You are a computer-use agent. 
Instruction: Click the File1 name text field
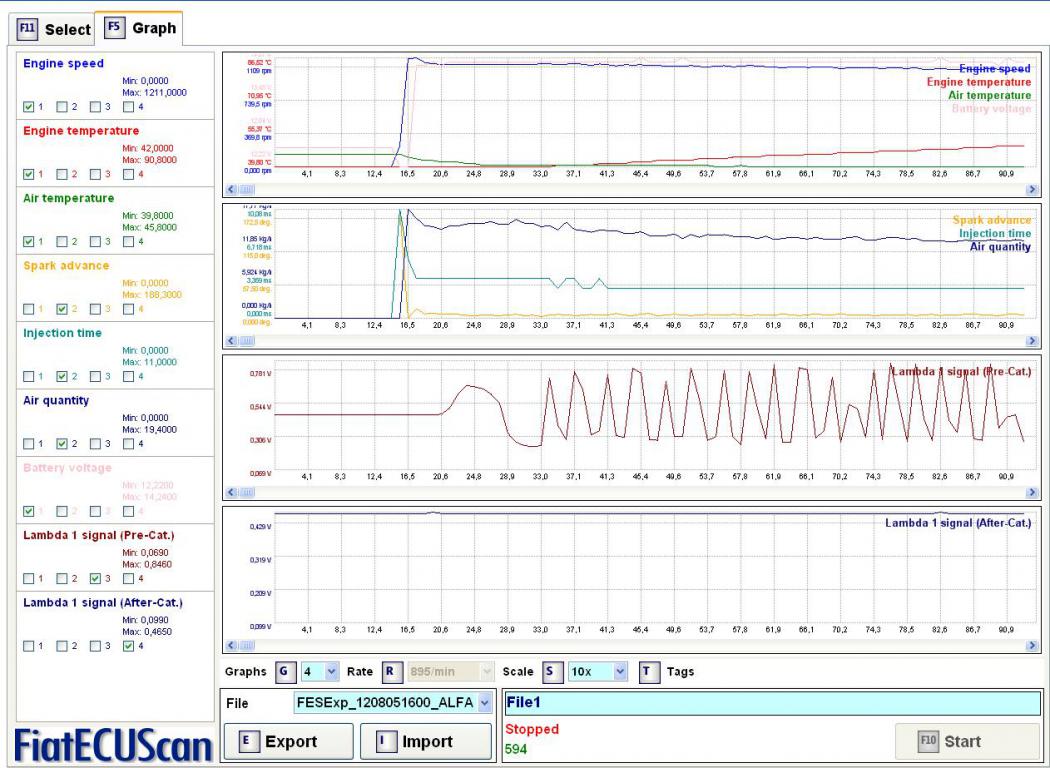click(771, 703)
